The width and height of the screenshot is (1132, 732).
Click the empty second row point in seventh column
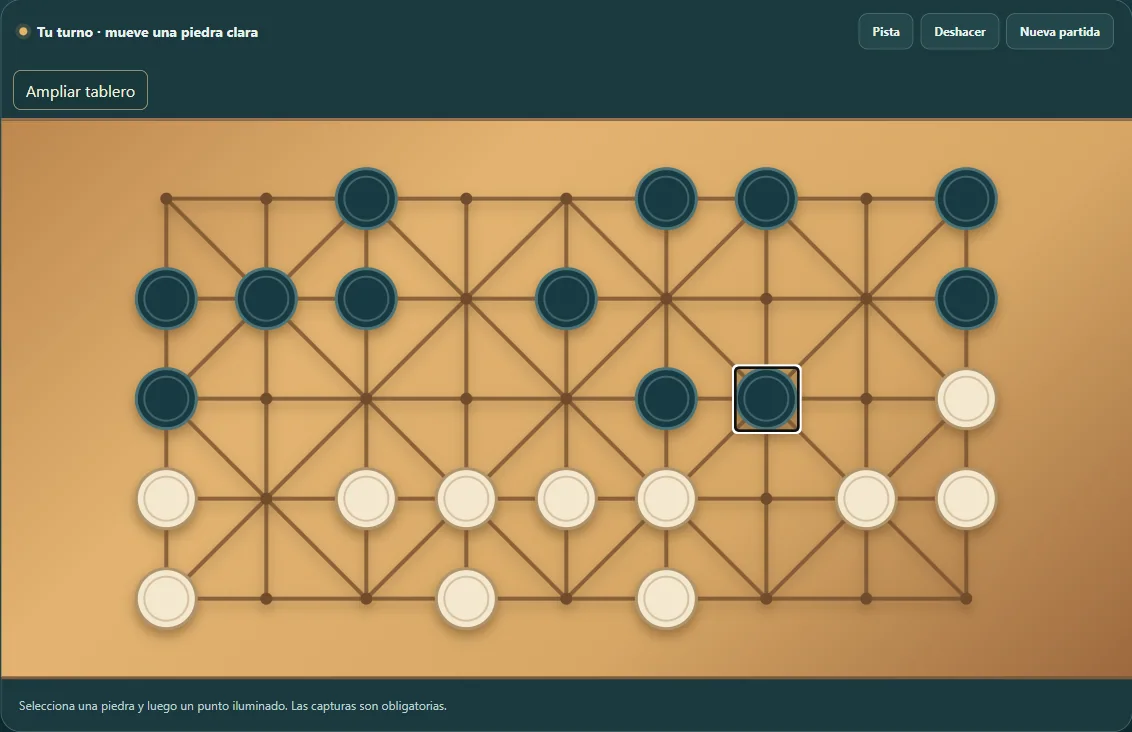tap(766, 298)
